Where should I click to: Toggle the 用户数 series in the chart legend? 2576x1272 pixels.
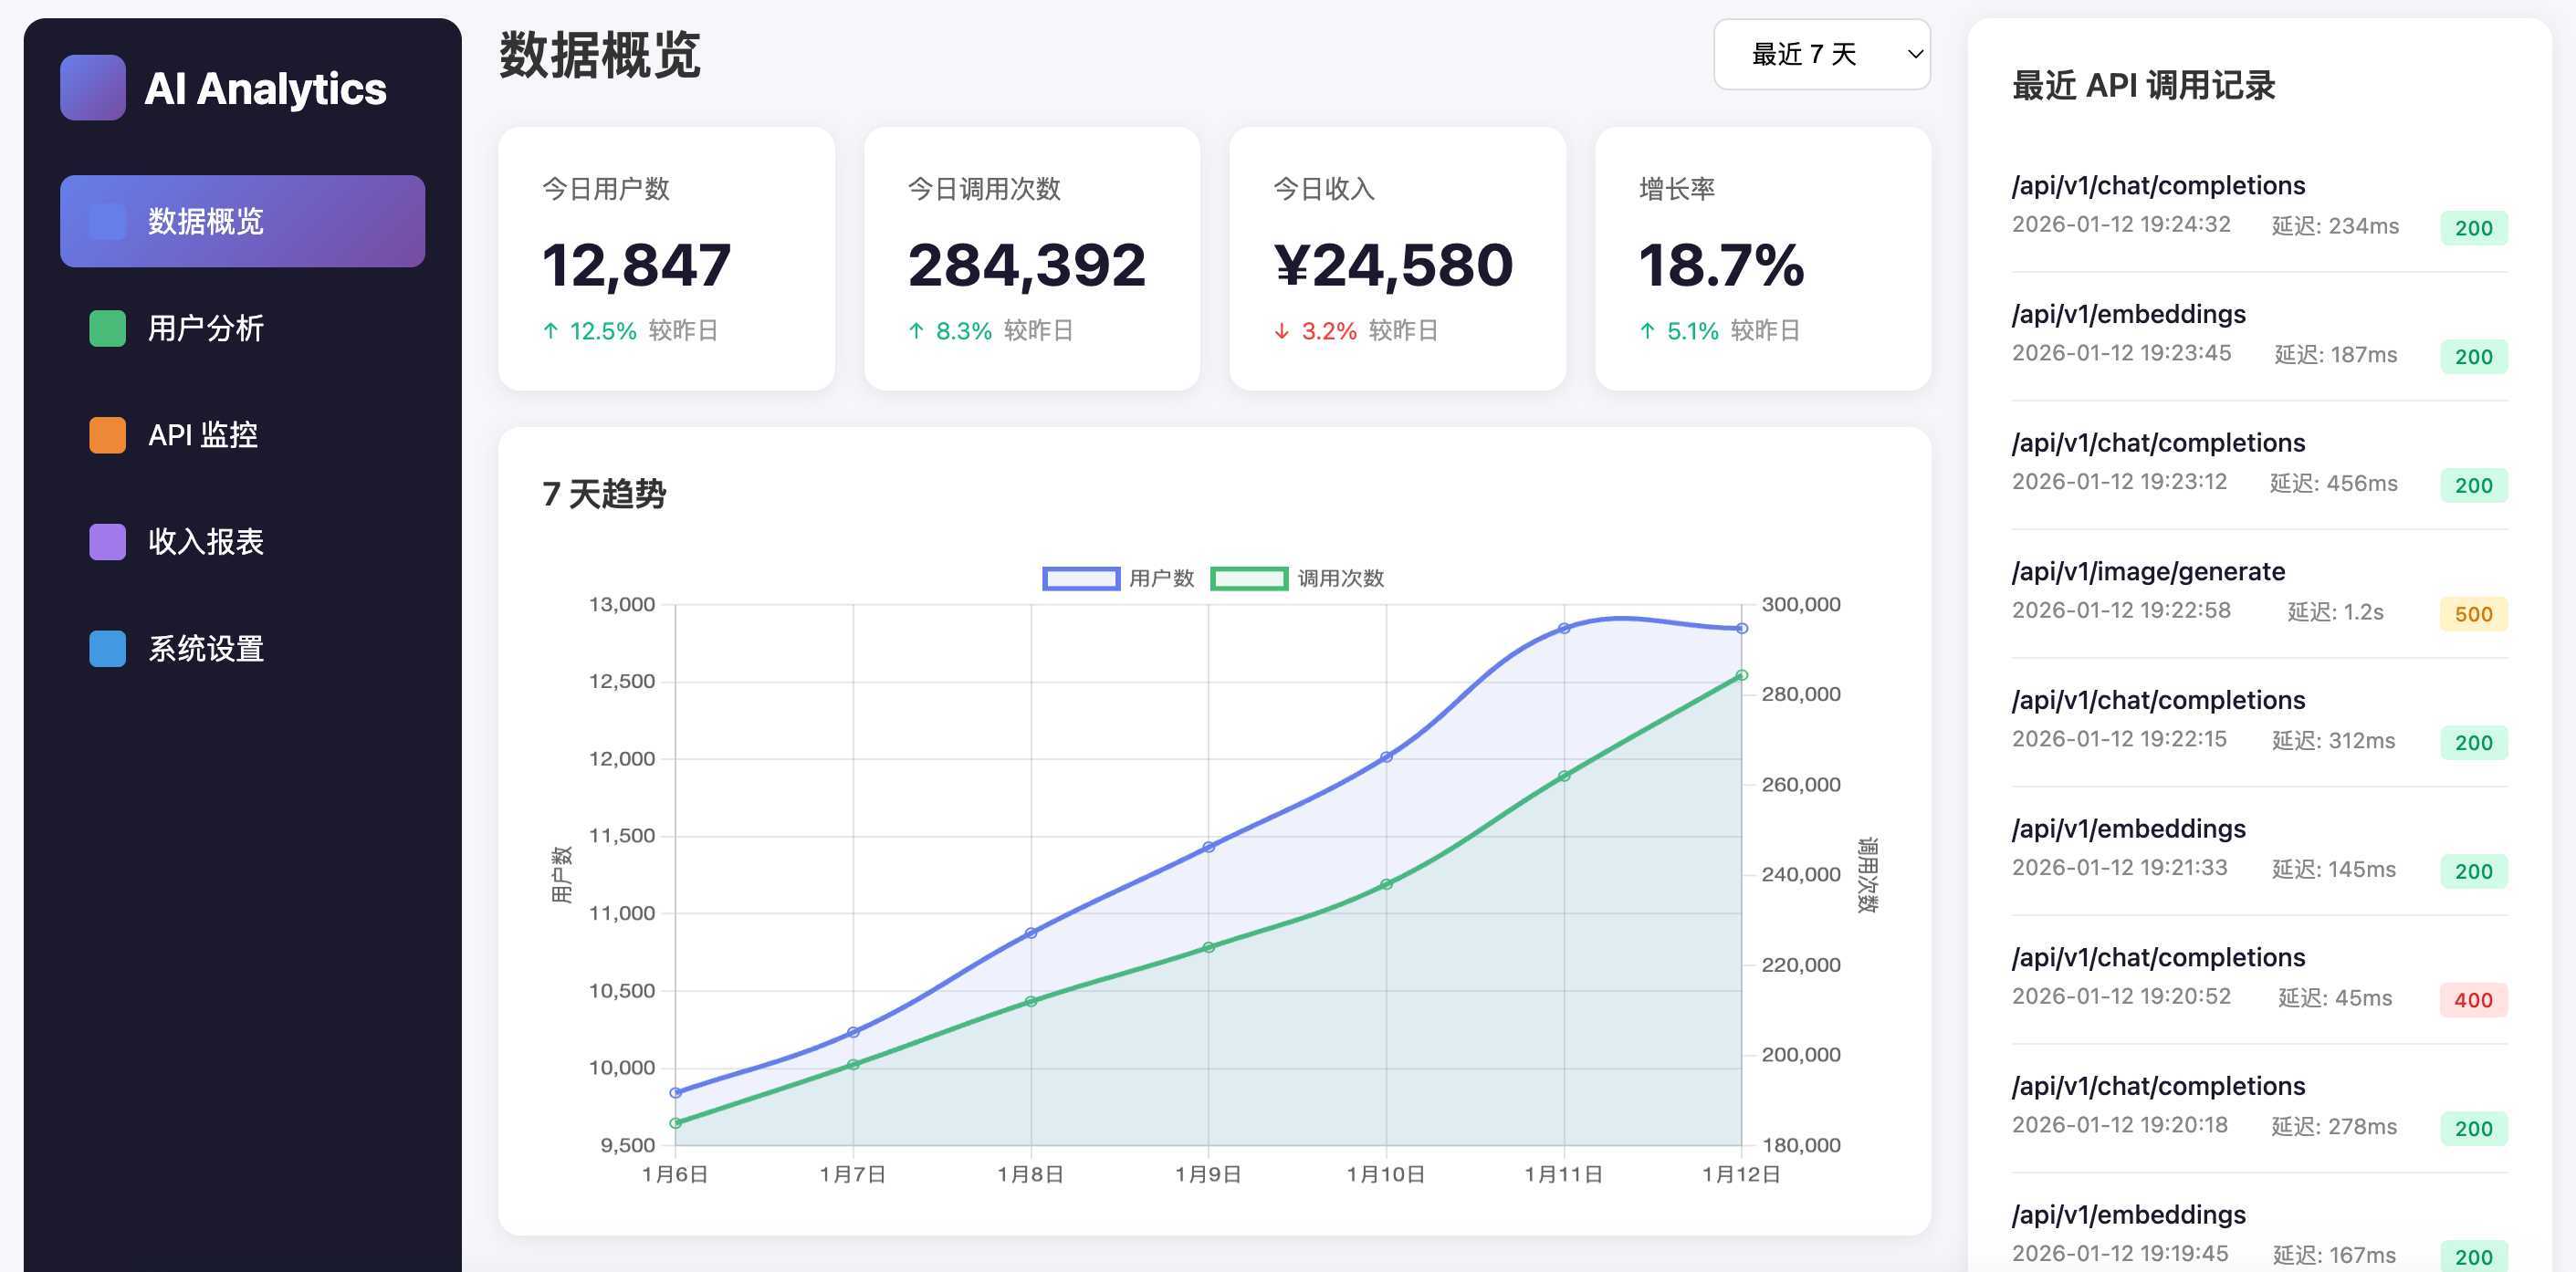tap(1120, 578)
